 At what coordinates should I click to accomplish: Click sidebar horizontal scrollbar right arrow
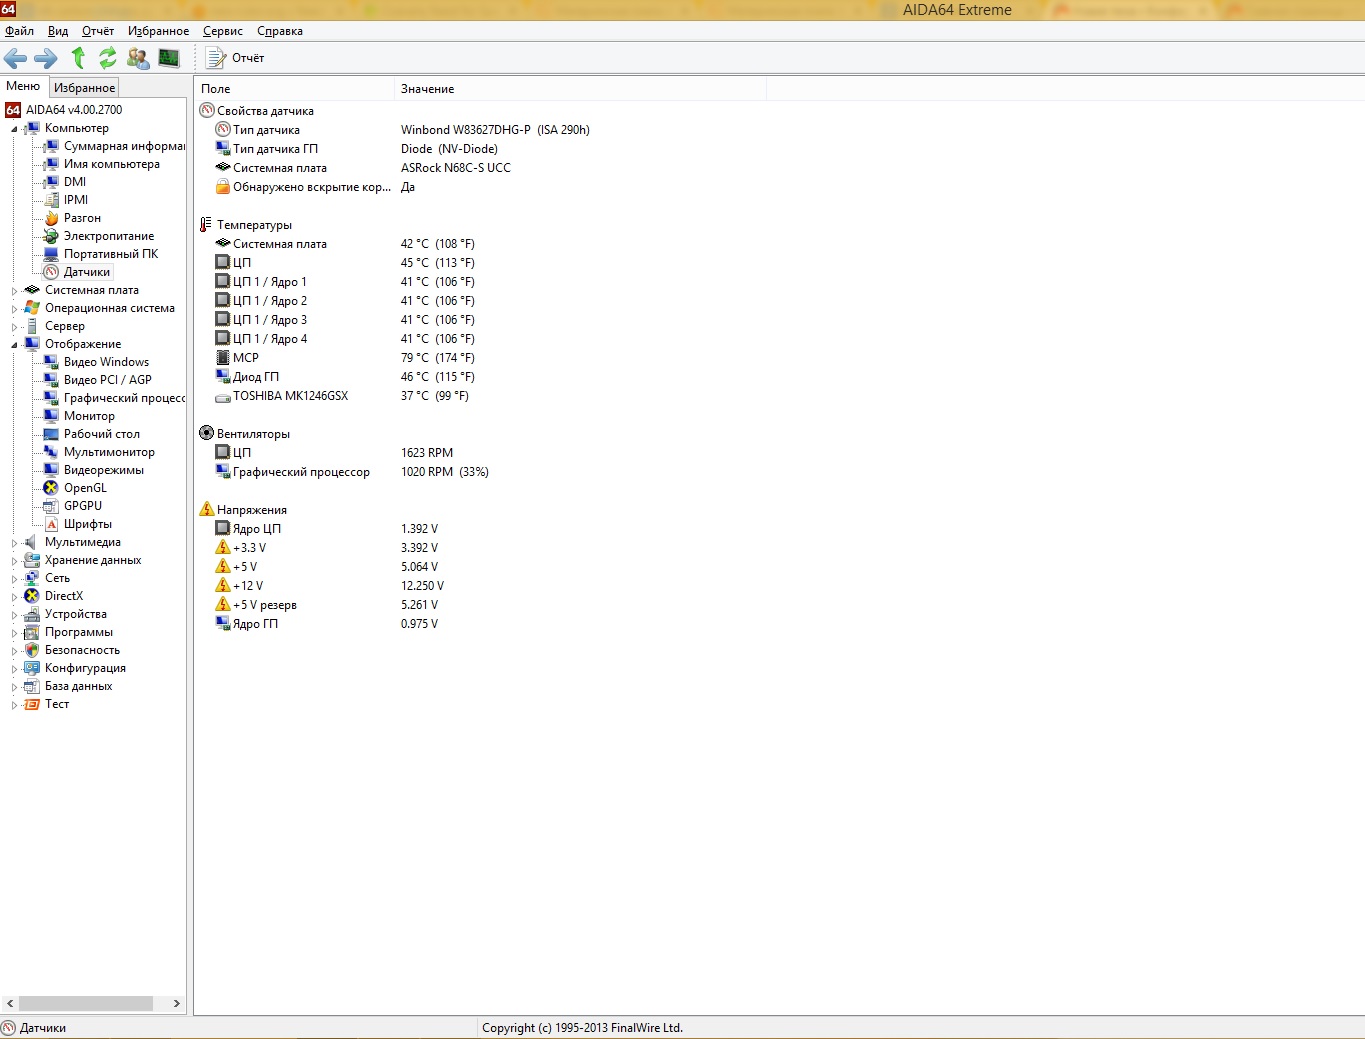click(x=176, y=1003)
